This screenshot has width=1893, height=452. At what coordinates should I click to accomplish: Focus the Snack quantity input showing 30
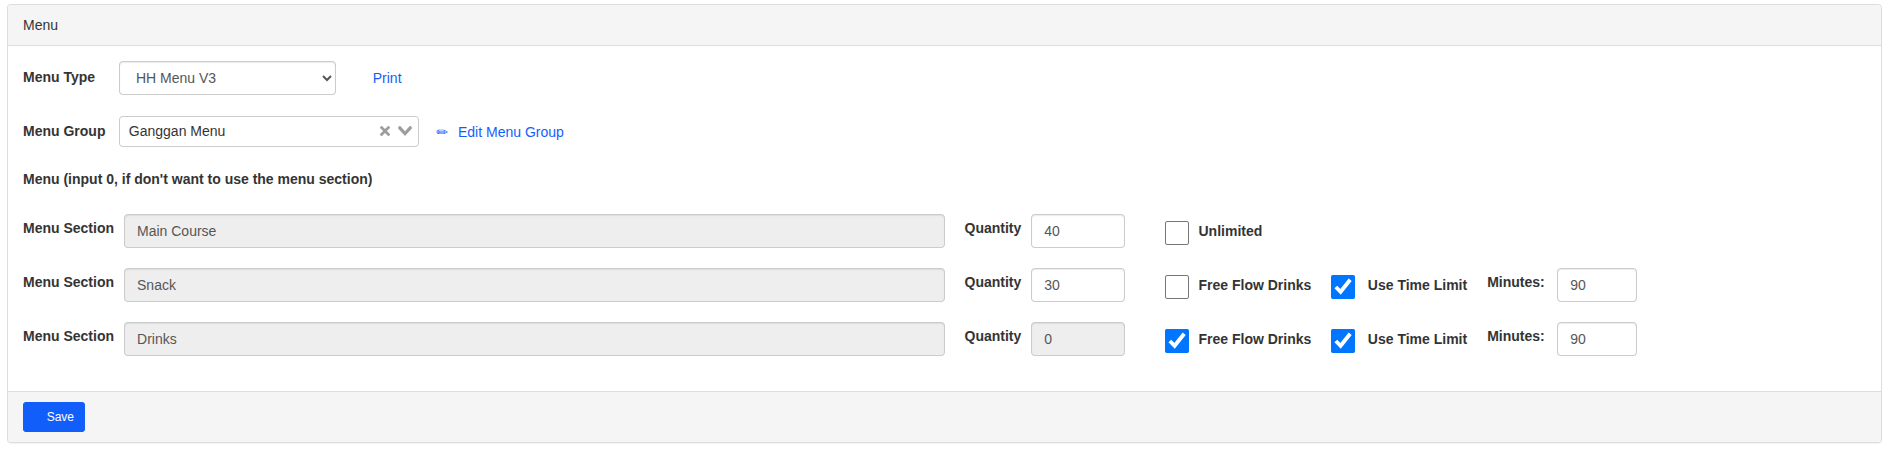[x=1077, y=285]
